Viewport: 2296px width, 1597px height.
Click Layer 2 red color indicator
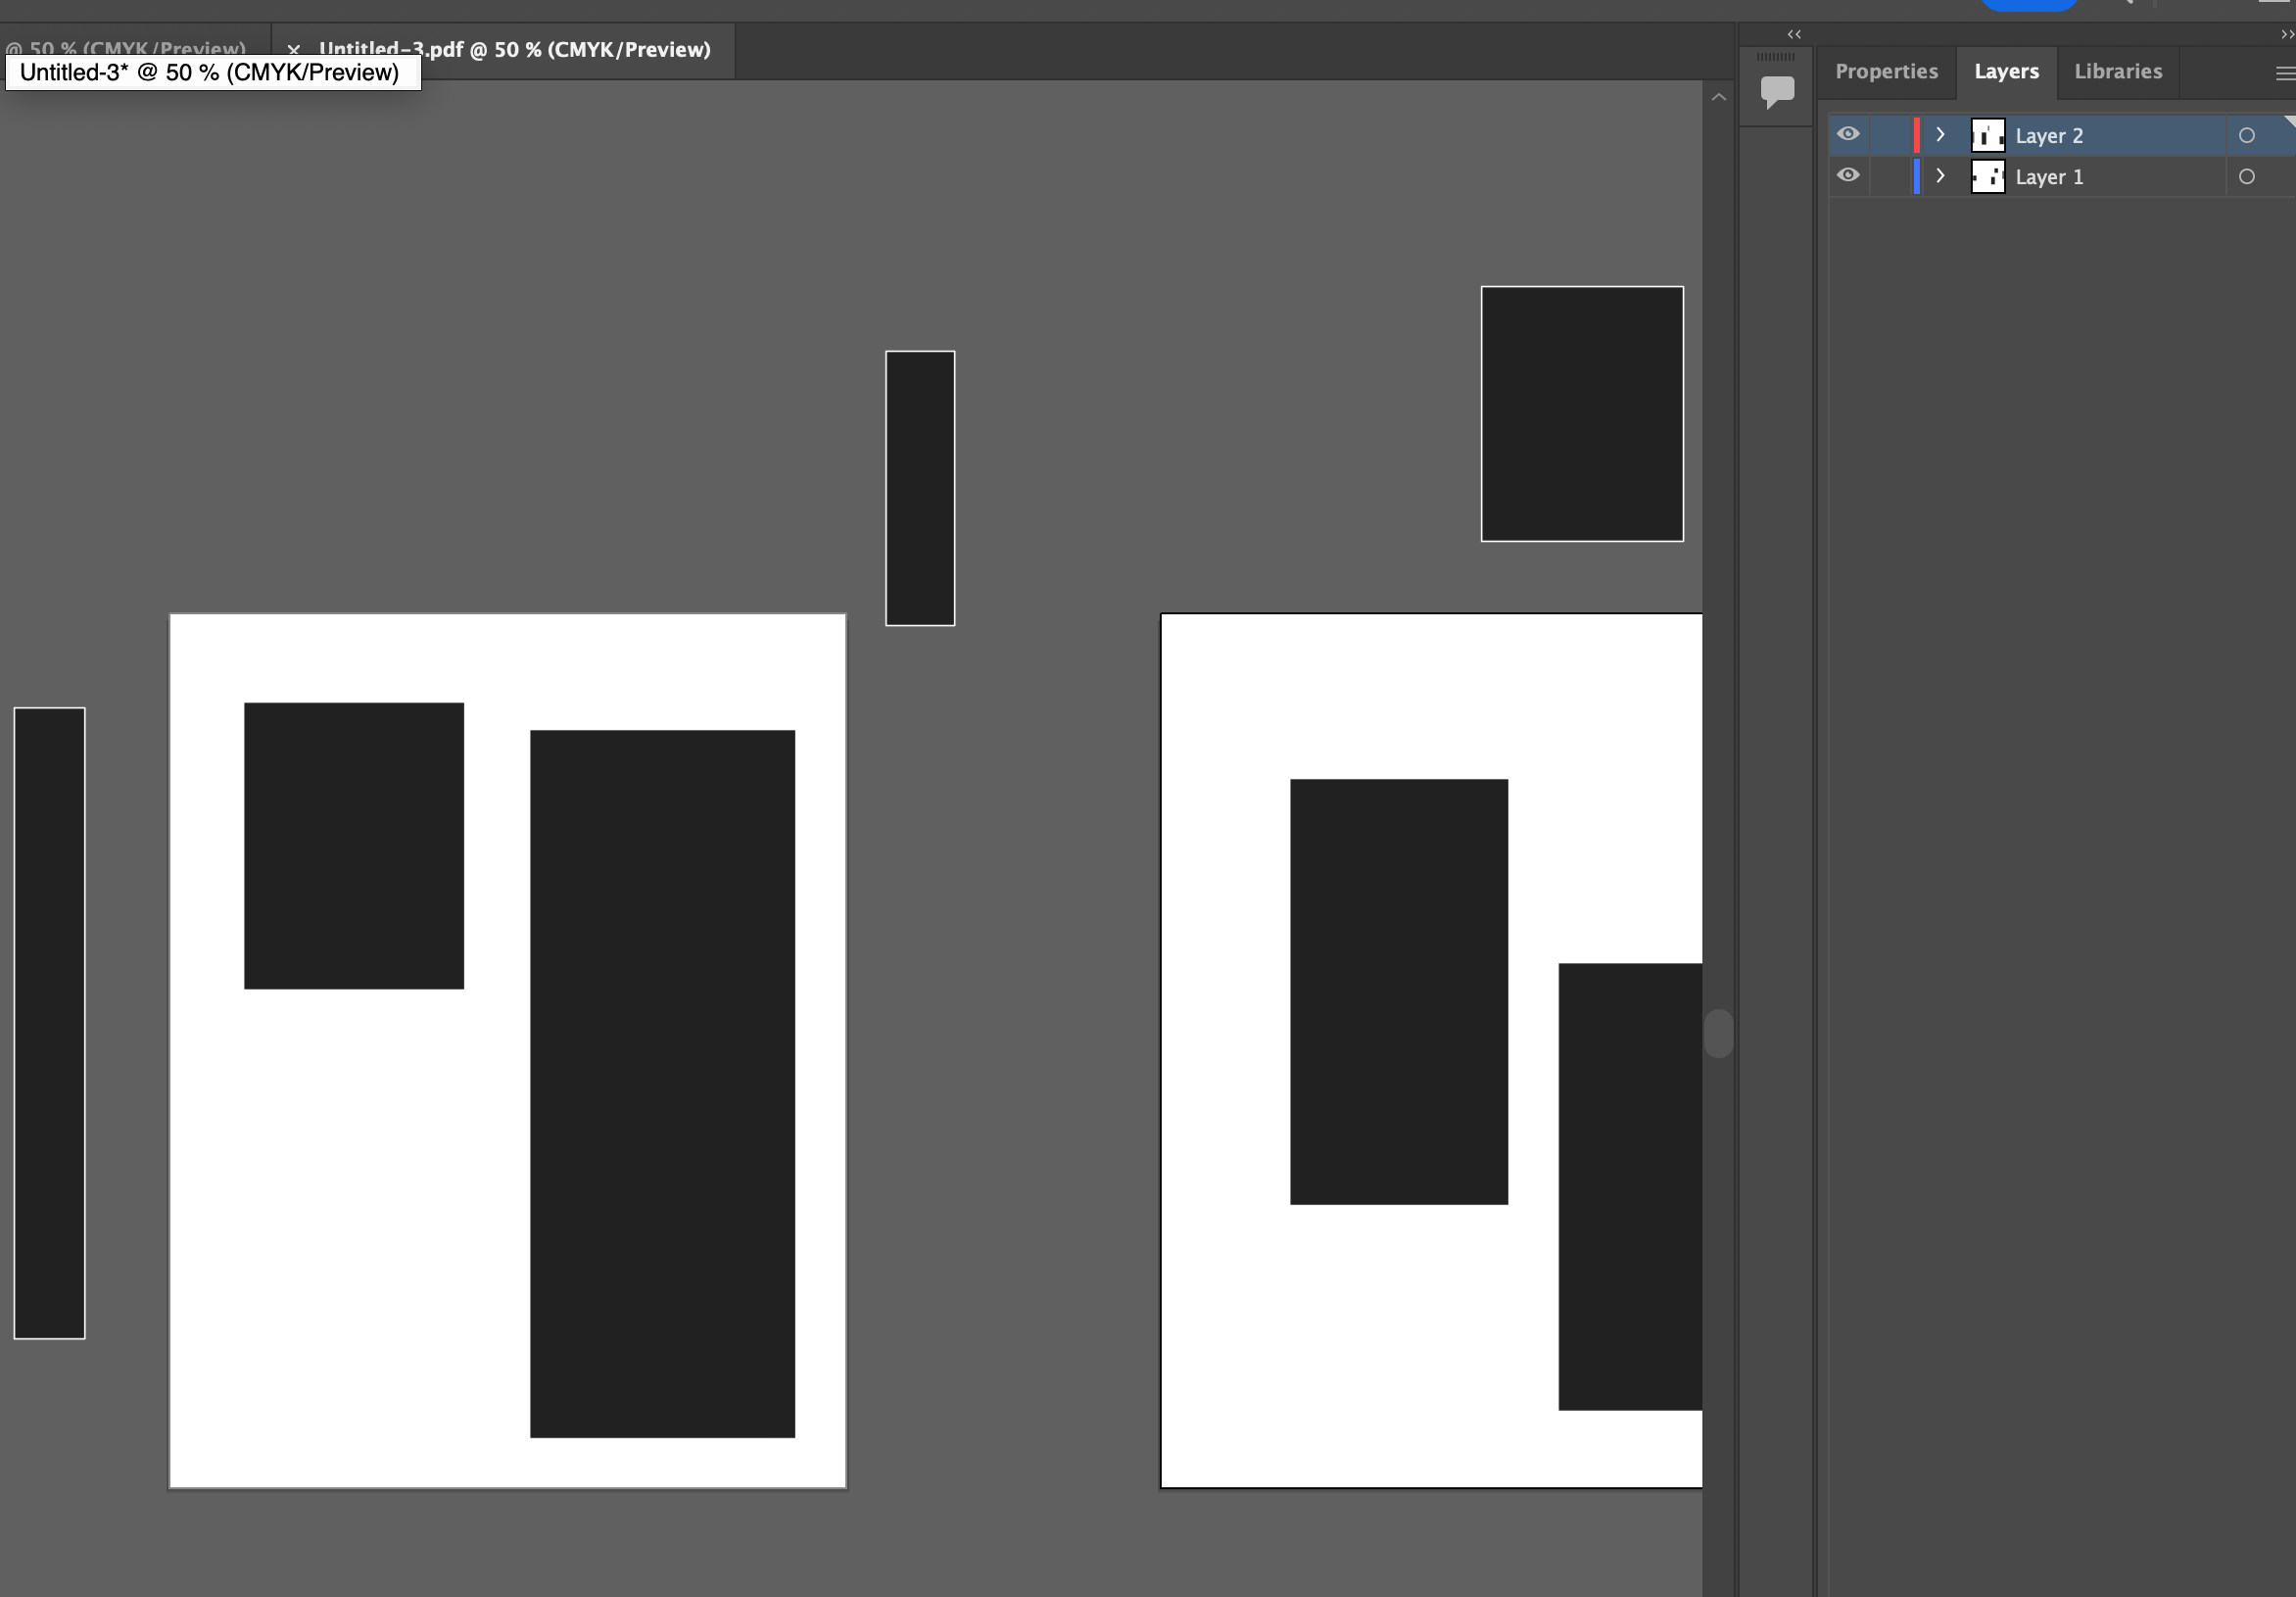click(x=1916, y=135)
